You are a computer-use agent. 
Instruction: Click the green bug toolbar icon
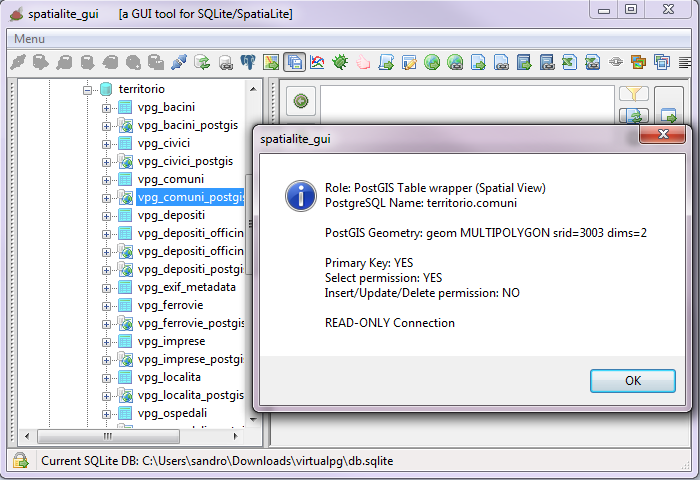point(340,62)
